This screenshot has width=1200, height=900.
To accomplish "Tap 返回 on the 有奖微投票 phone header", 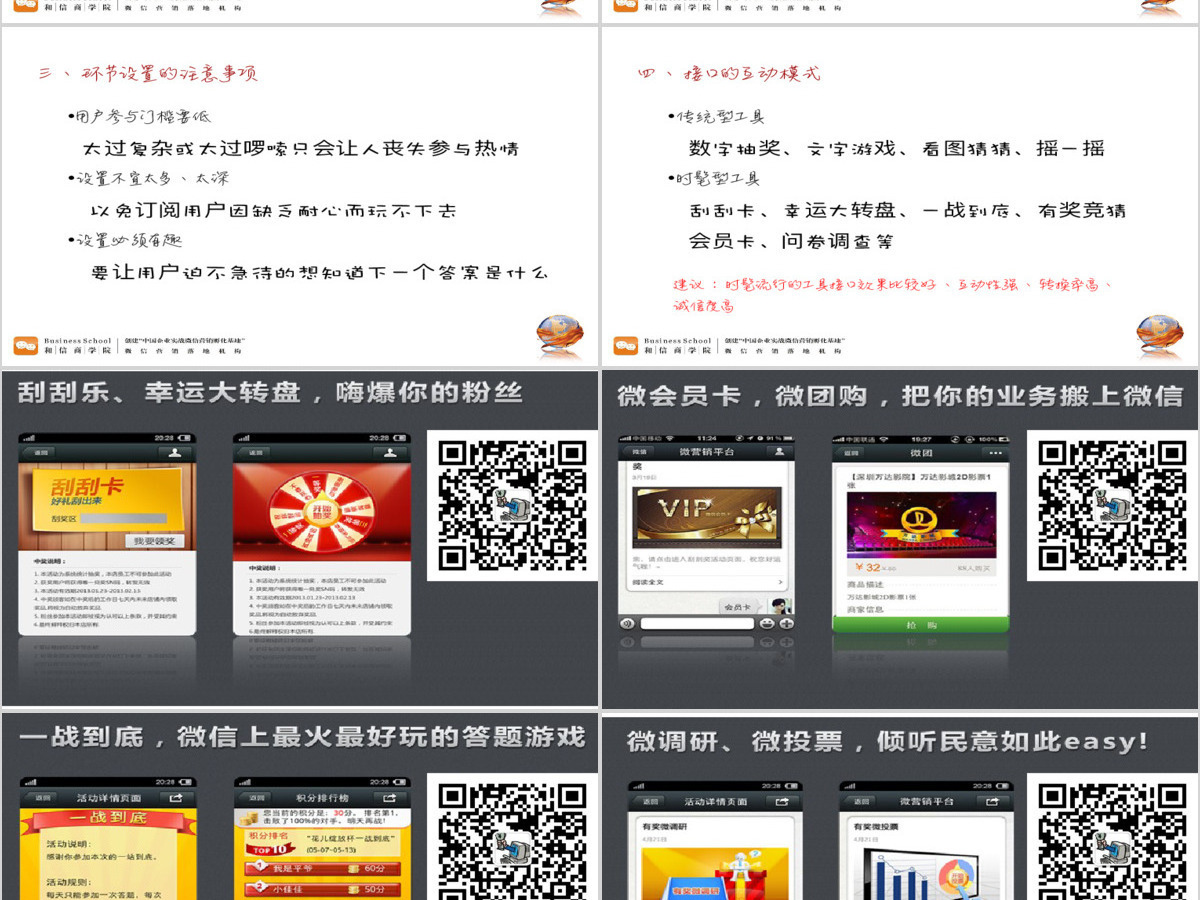I will 860,802.
